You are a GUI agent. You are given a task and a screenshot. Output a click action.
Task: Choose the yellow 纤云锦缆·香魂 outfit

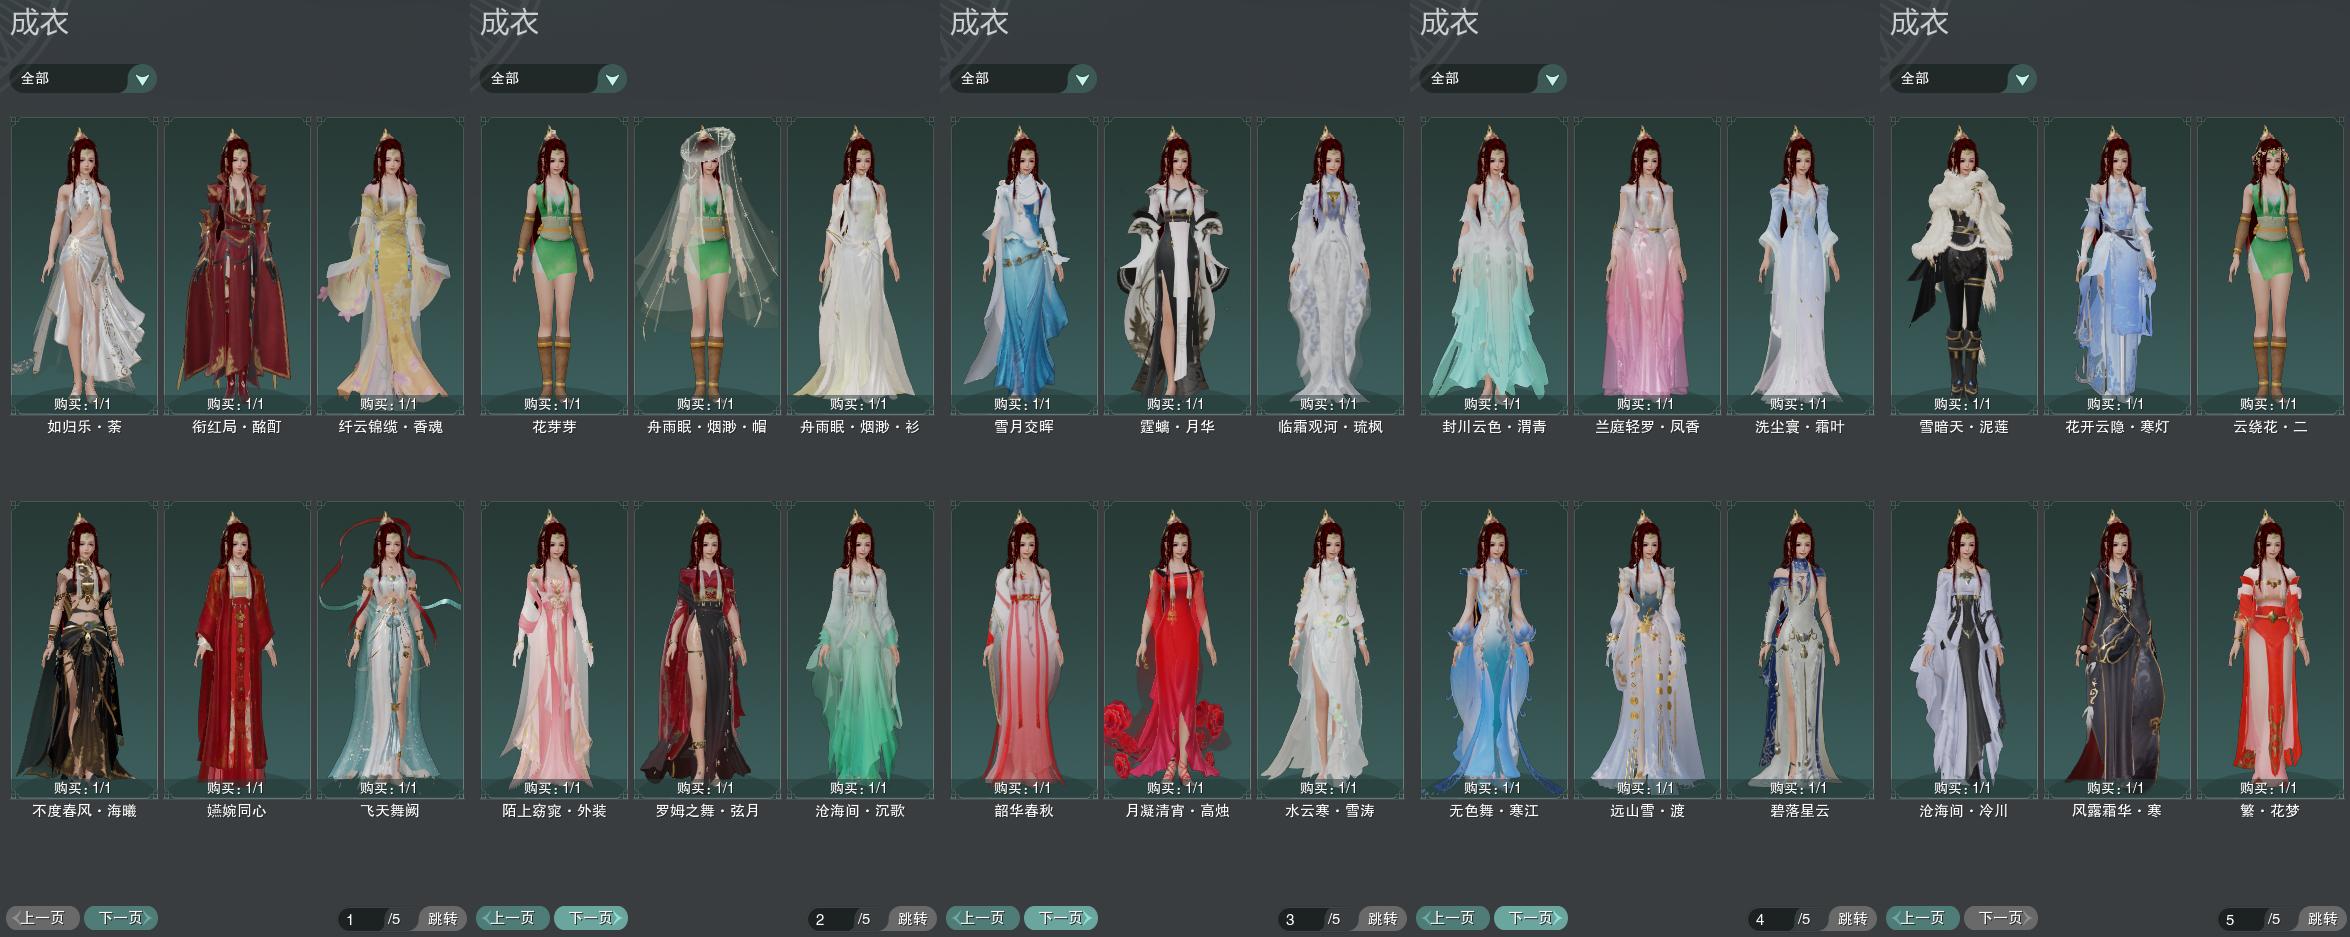point(390,265)
